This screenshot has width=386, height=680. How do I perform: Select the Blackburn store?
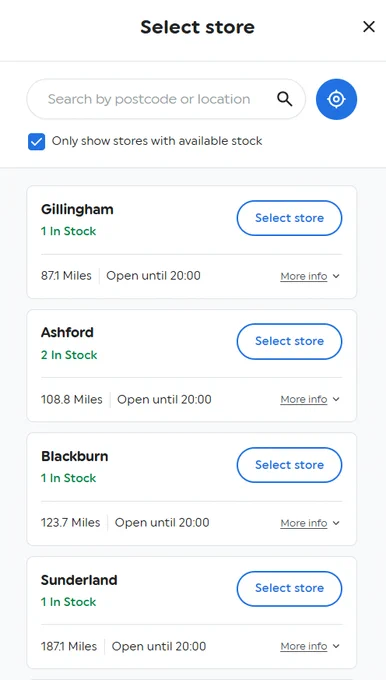click(289, 465)
